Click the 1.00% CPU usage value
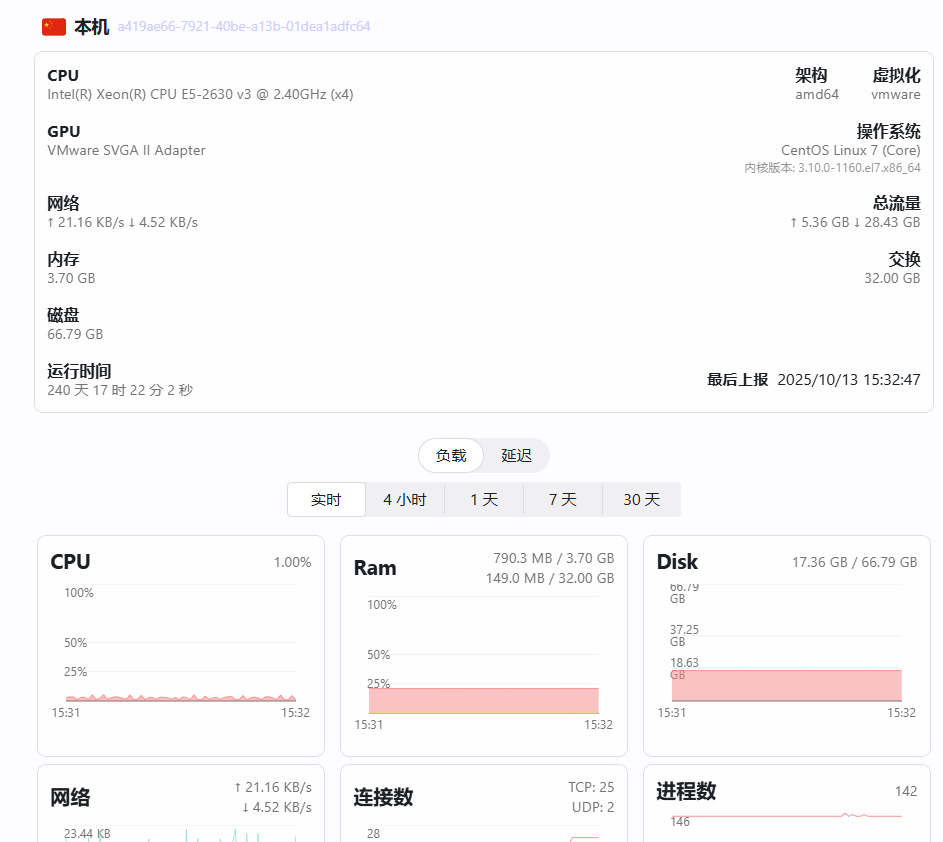The image size is (943, 842). tap(292, 562)
